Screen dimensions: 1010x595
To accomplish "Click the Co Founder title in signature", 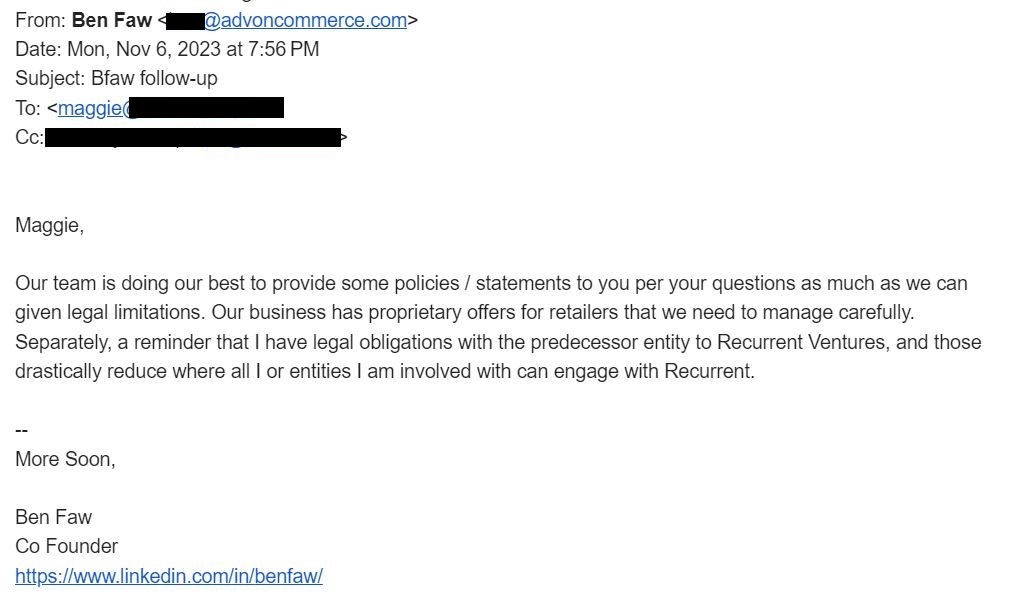I will (66, 546).
